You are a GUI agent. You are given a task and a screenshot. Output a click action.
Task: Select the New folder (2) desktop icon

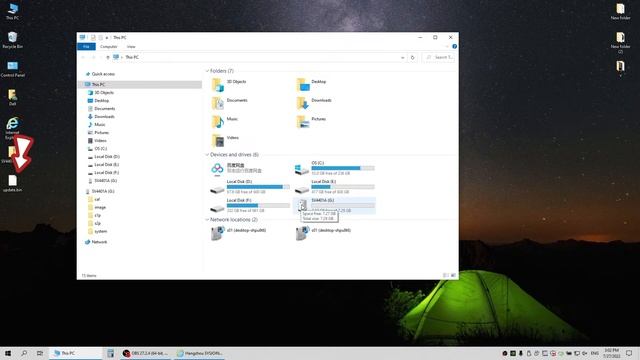pyautogui.click(x=620, y=42)
